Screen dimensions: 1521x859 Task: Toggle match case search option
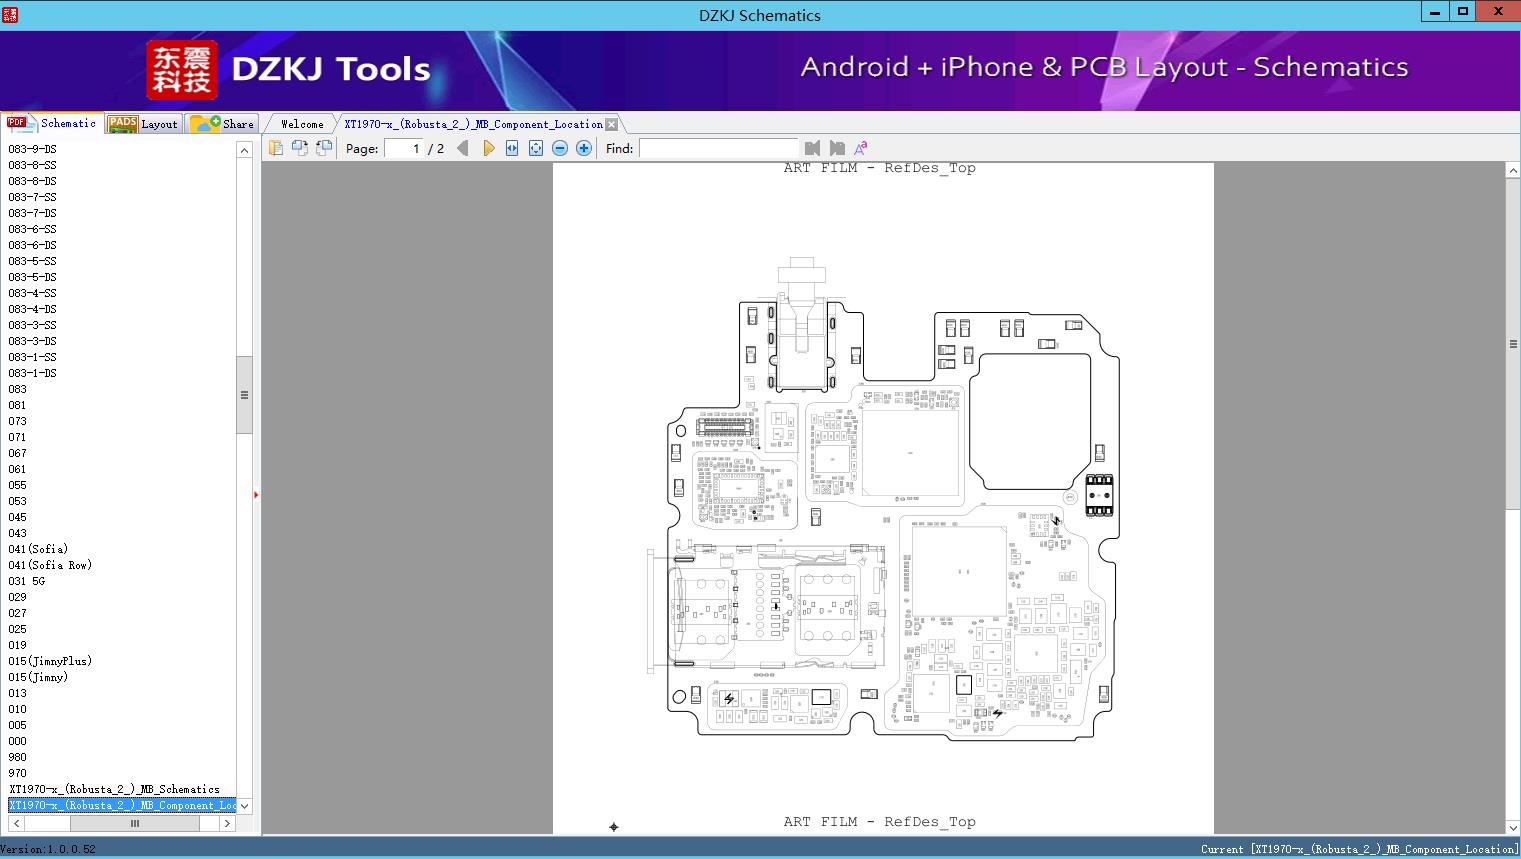click(x=860, y=148)
